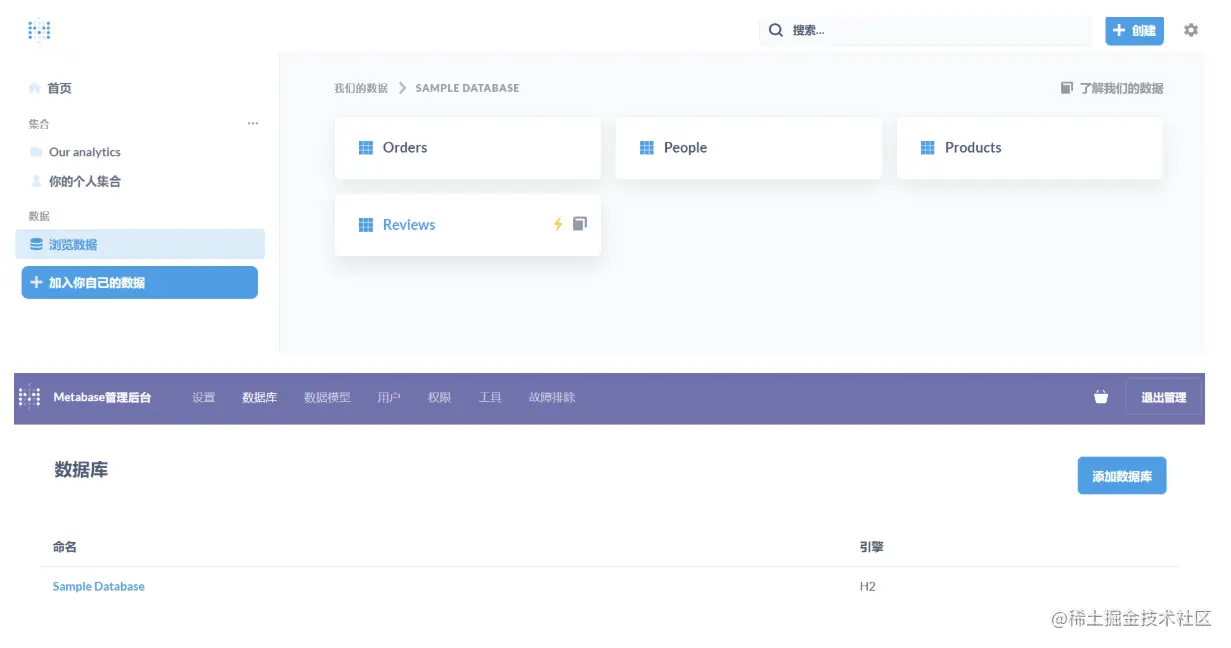Click the person icon for 你的个人集合
Viewport: 1231px width, 648px height.
coord(36,181)
